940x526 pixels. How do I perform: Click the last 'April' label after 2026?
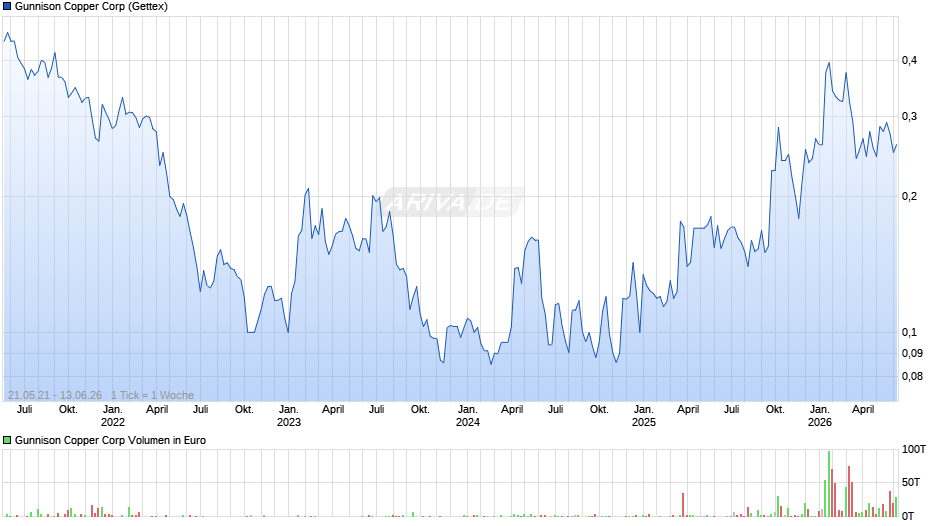pyautogui.click(x=863, y=409)
